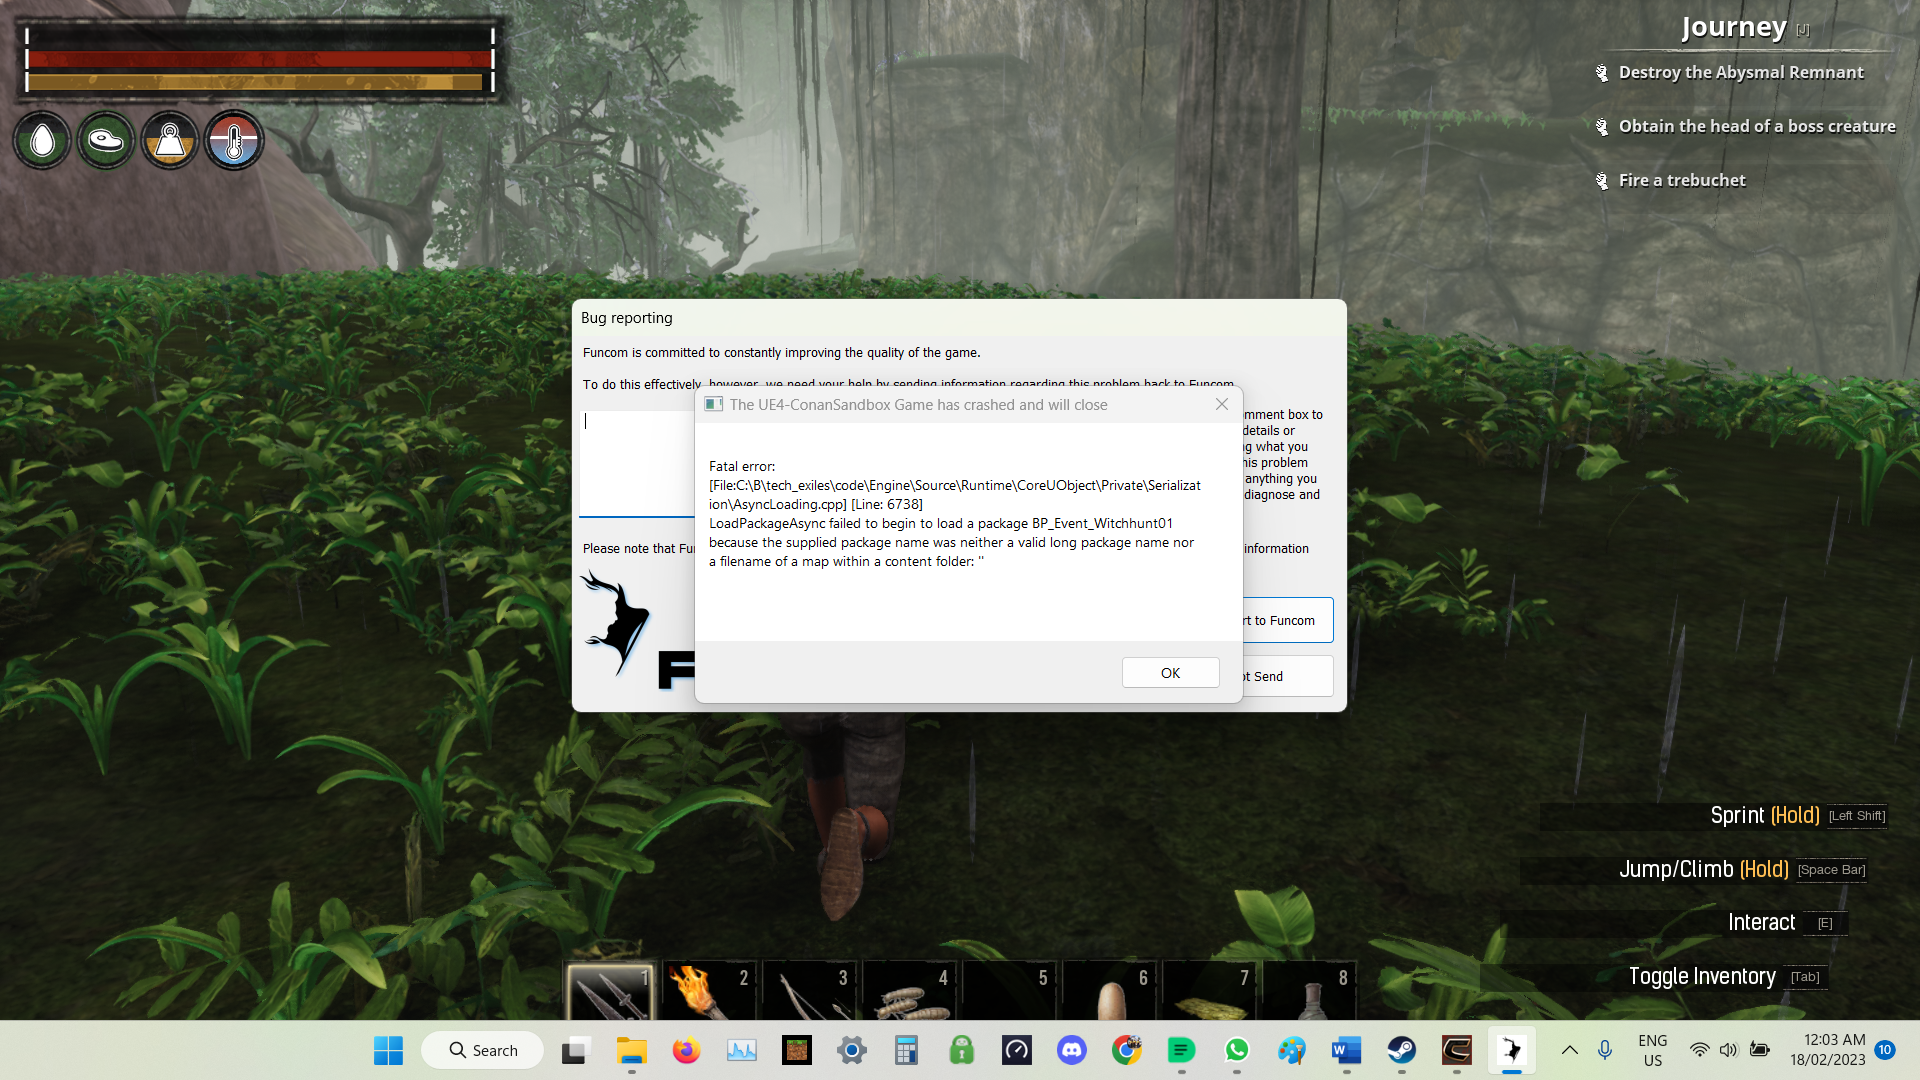This screenshot has height=1080, width=1920.
Task: Open Steam from the taskbar
Action: coord(1401,1050)
